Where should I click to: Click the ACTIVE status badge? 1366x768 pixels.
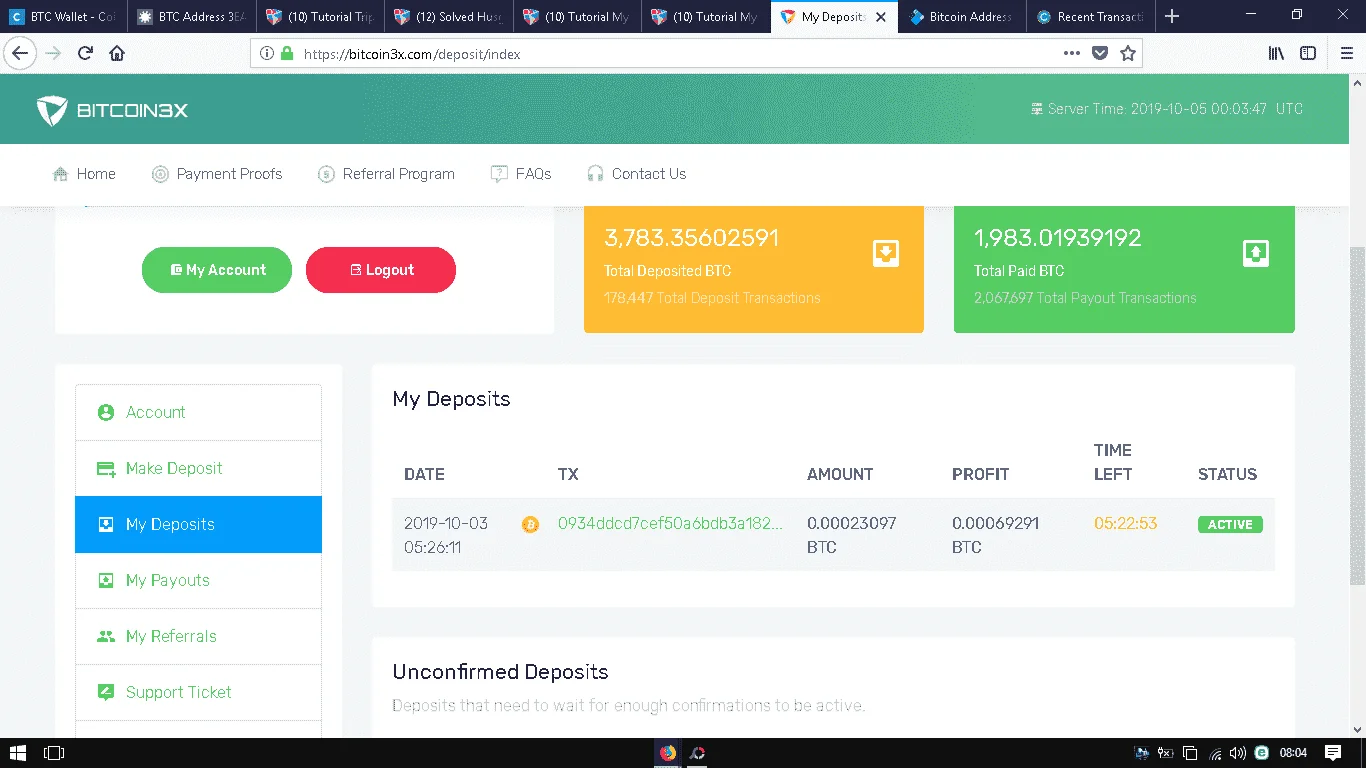(x=1230, y=524)
